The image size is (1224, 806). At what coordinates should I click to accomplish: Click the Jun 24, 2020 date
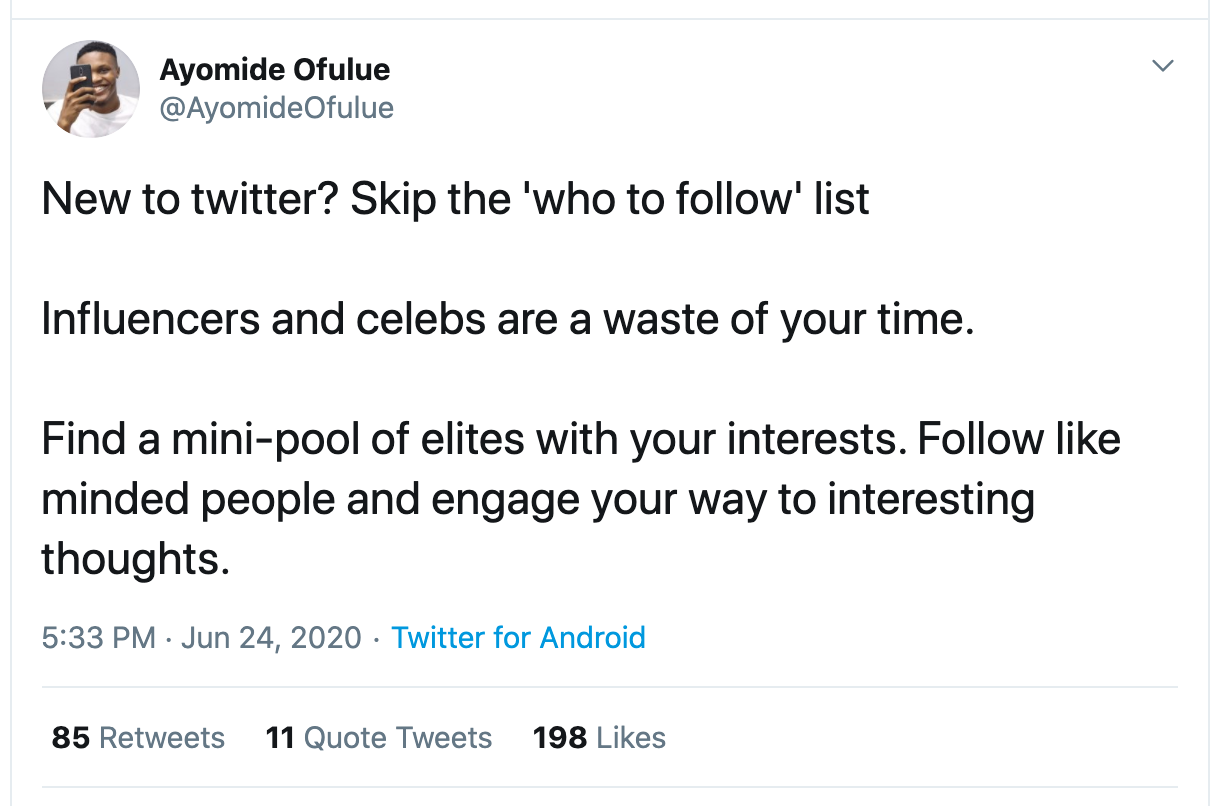point(272,637)
